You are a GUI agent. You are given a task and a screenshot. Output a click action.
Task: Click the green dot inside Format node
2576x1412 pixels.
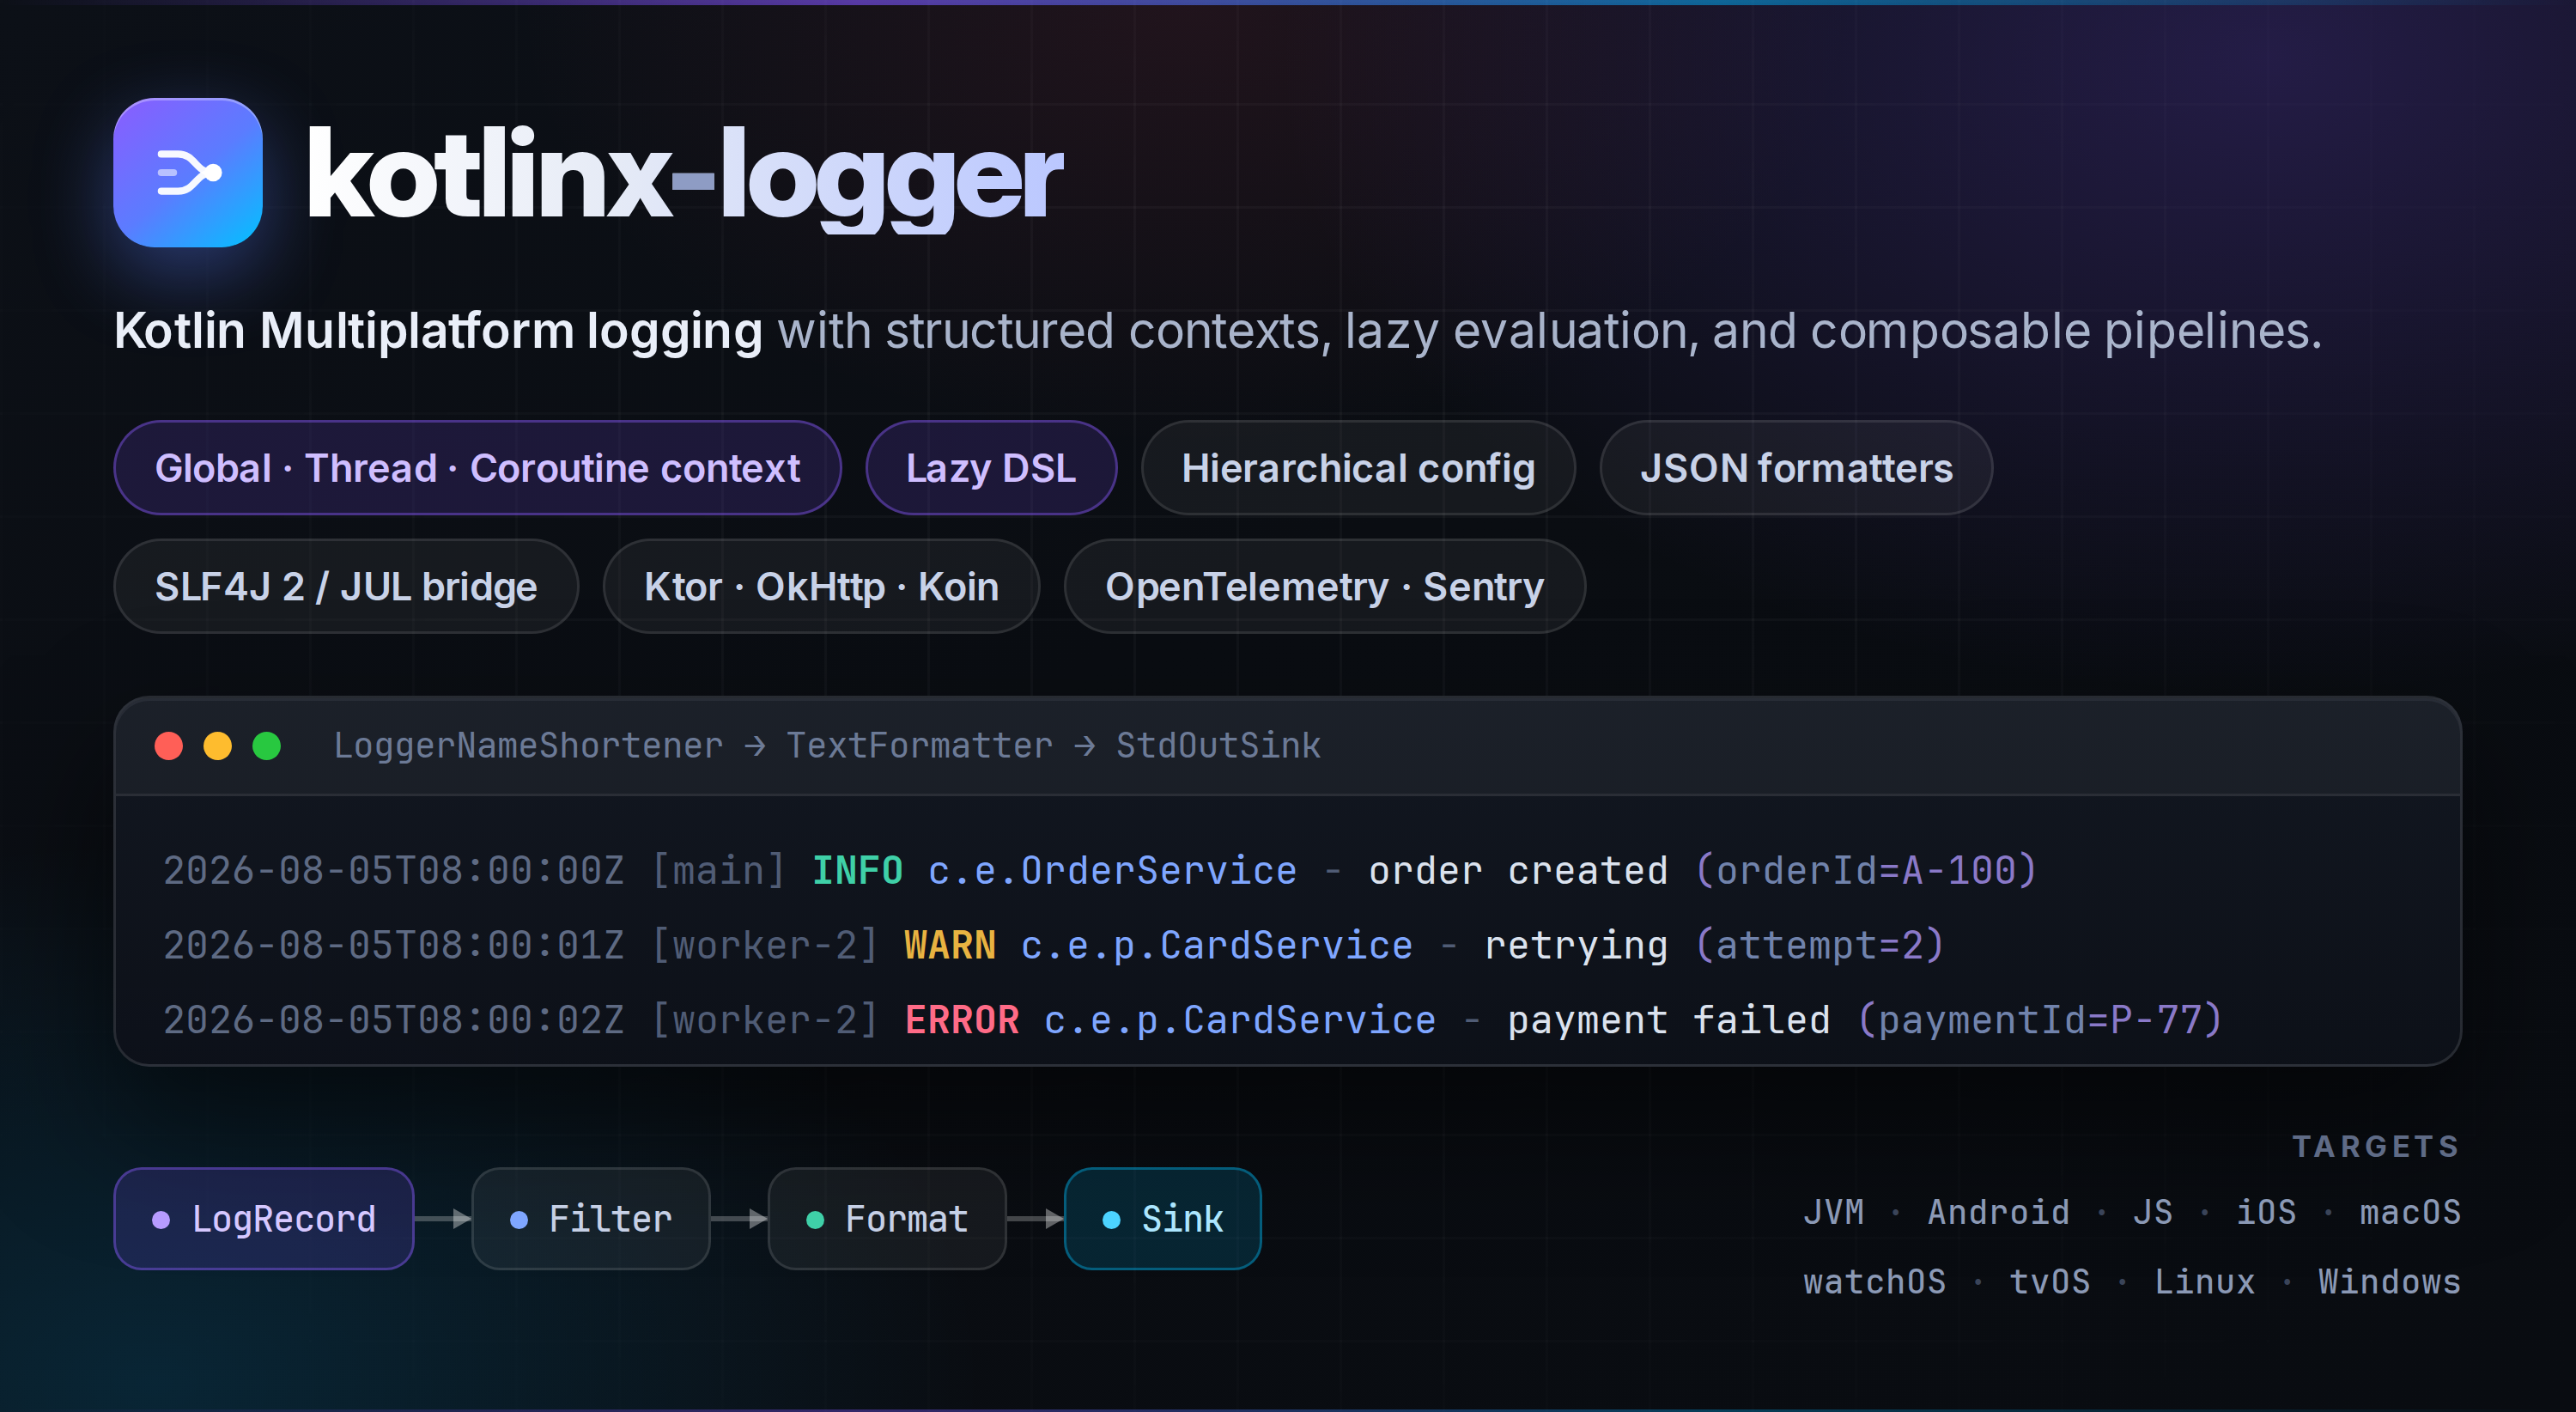[815, 1219]
